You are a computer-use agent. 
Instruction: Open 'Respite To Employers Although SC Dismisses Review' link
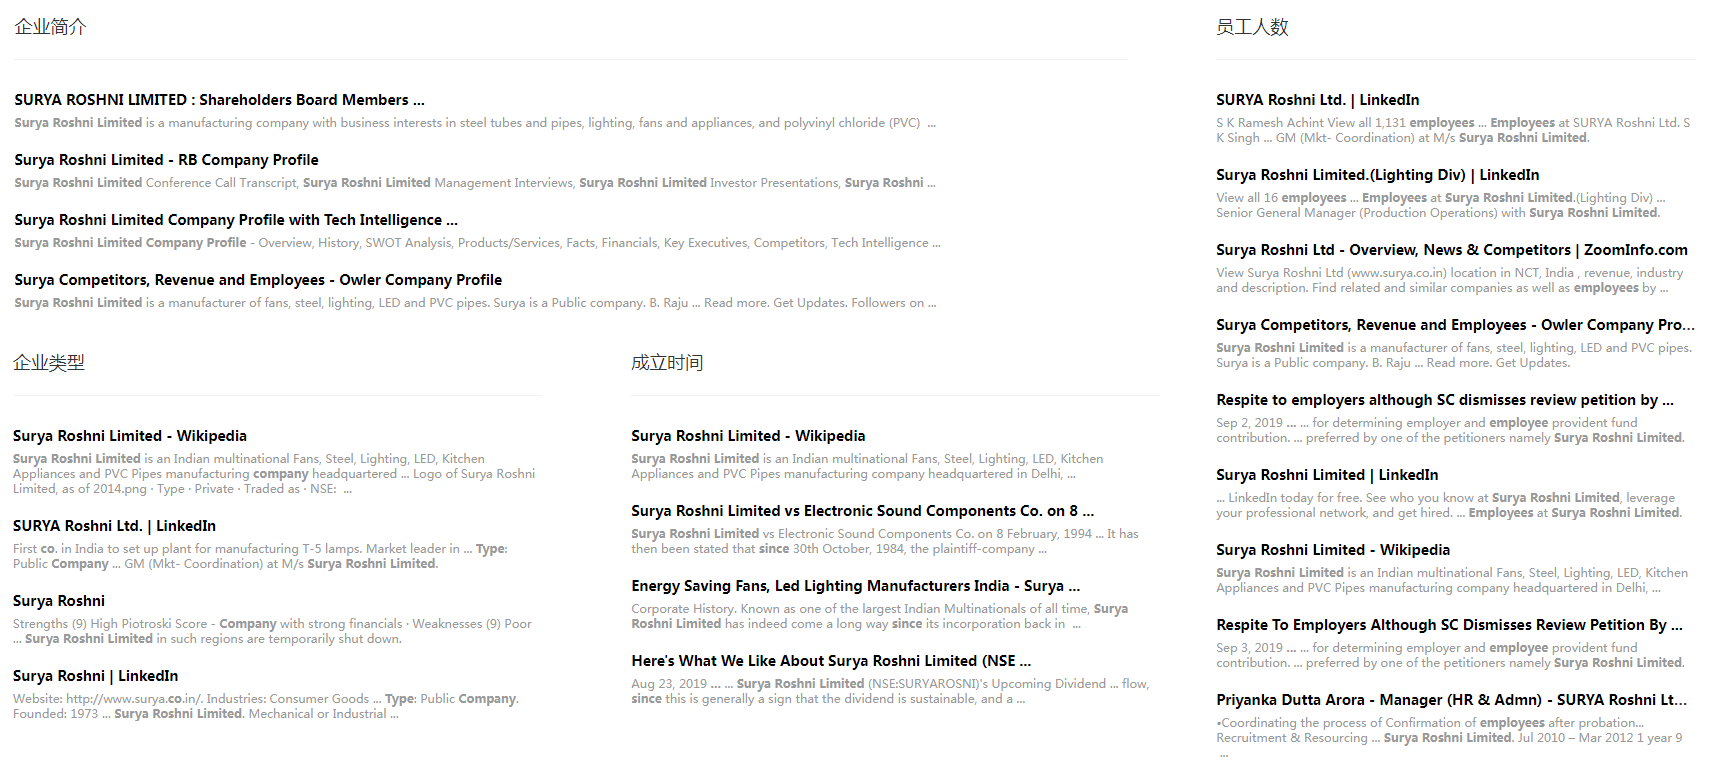1449,625
